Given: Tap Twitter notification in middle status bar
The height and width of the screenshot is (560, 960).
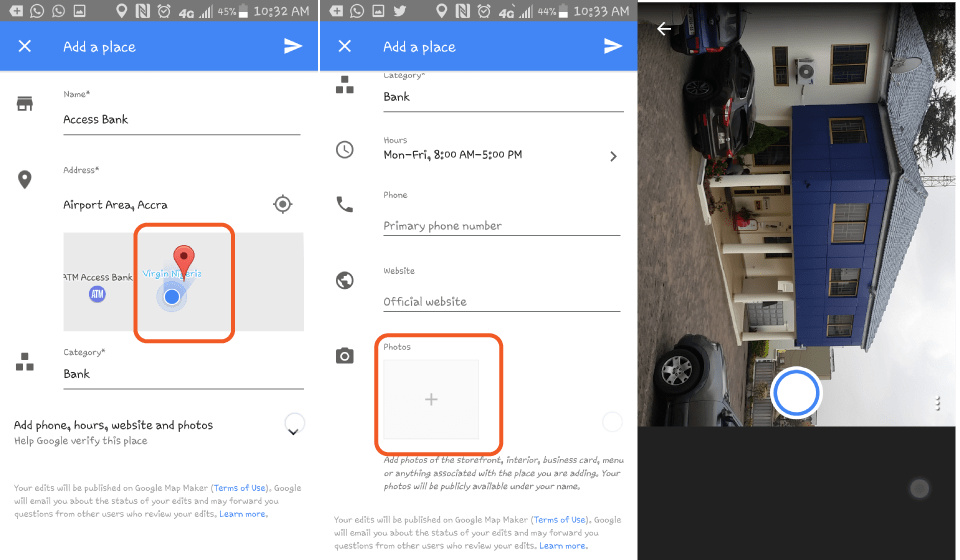Looking at the screenshot, I should click(400, 11).
